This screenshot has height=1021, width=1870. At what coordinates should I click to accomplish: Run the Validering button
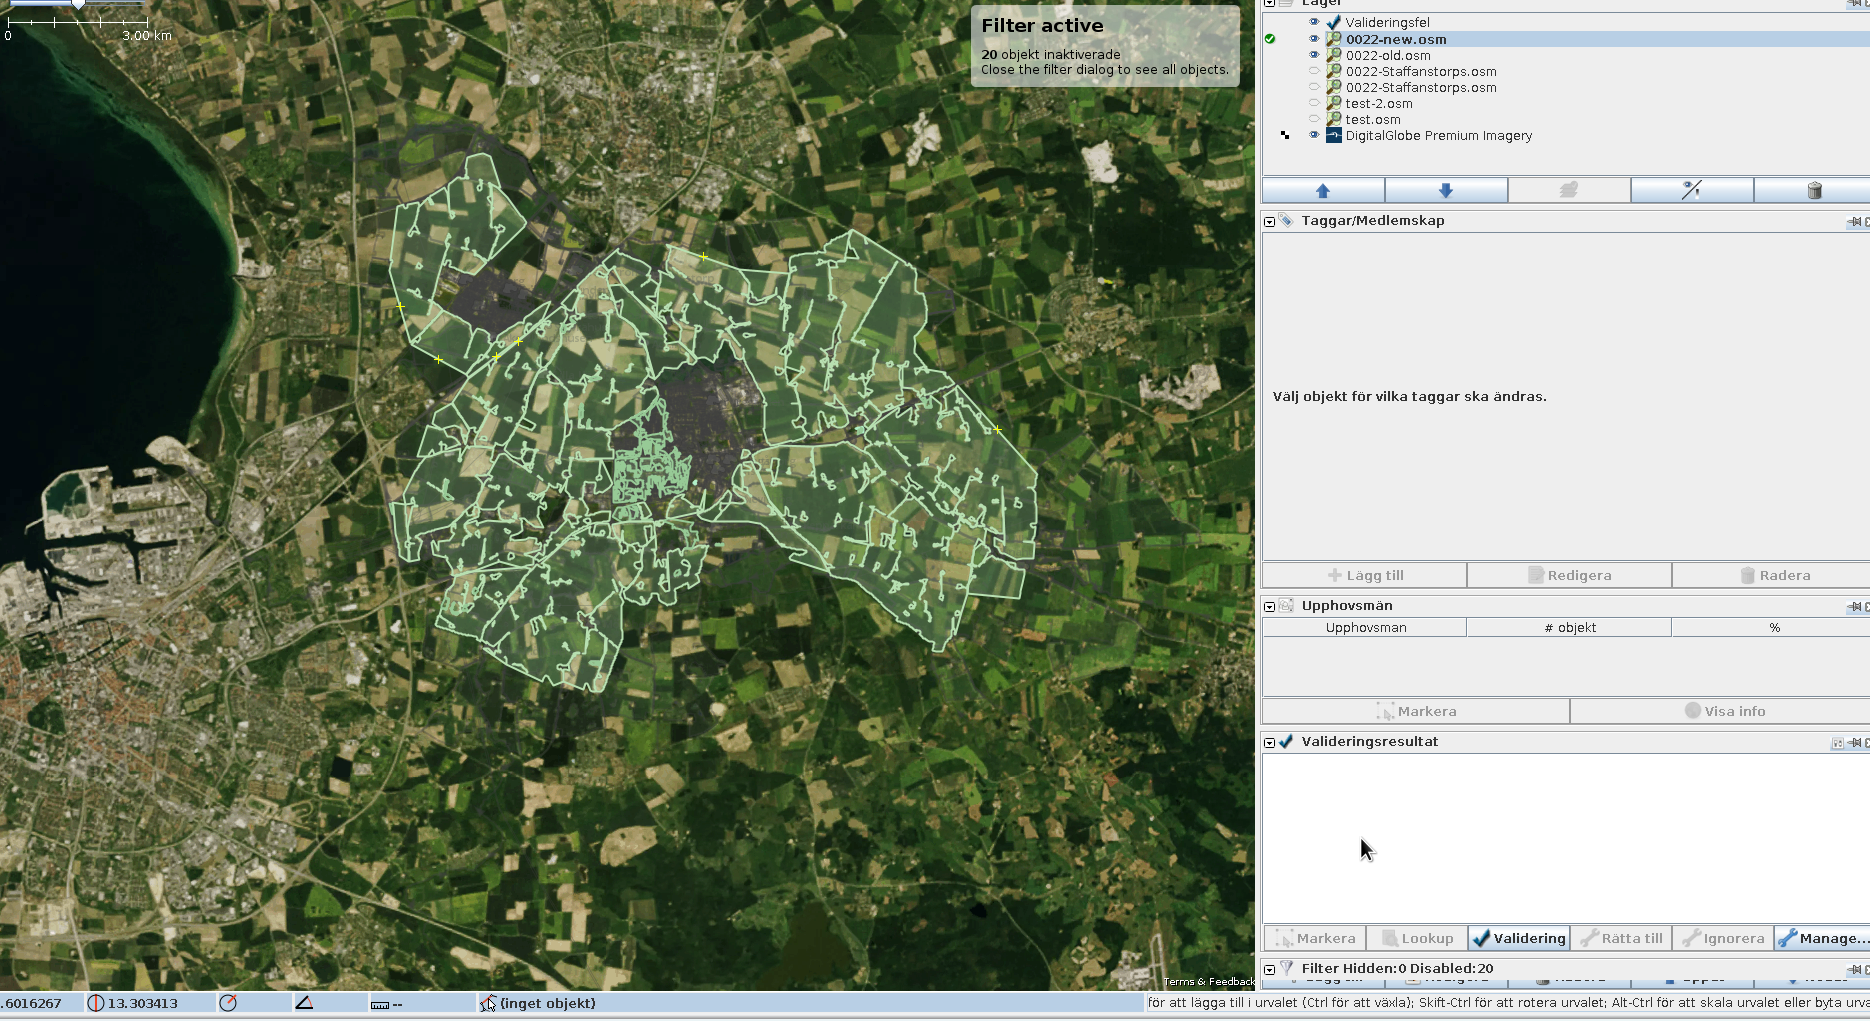point(1518,938)
